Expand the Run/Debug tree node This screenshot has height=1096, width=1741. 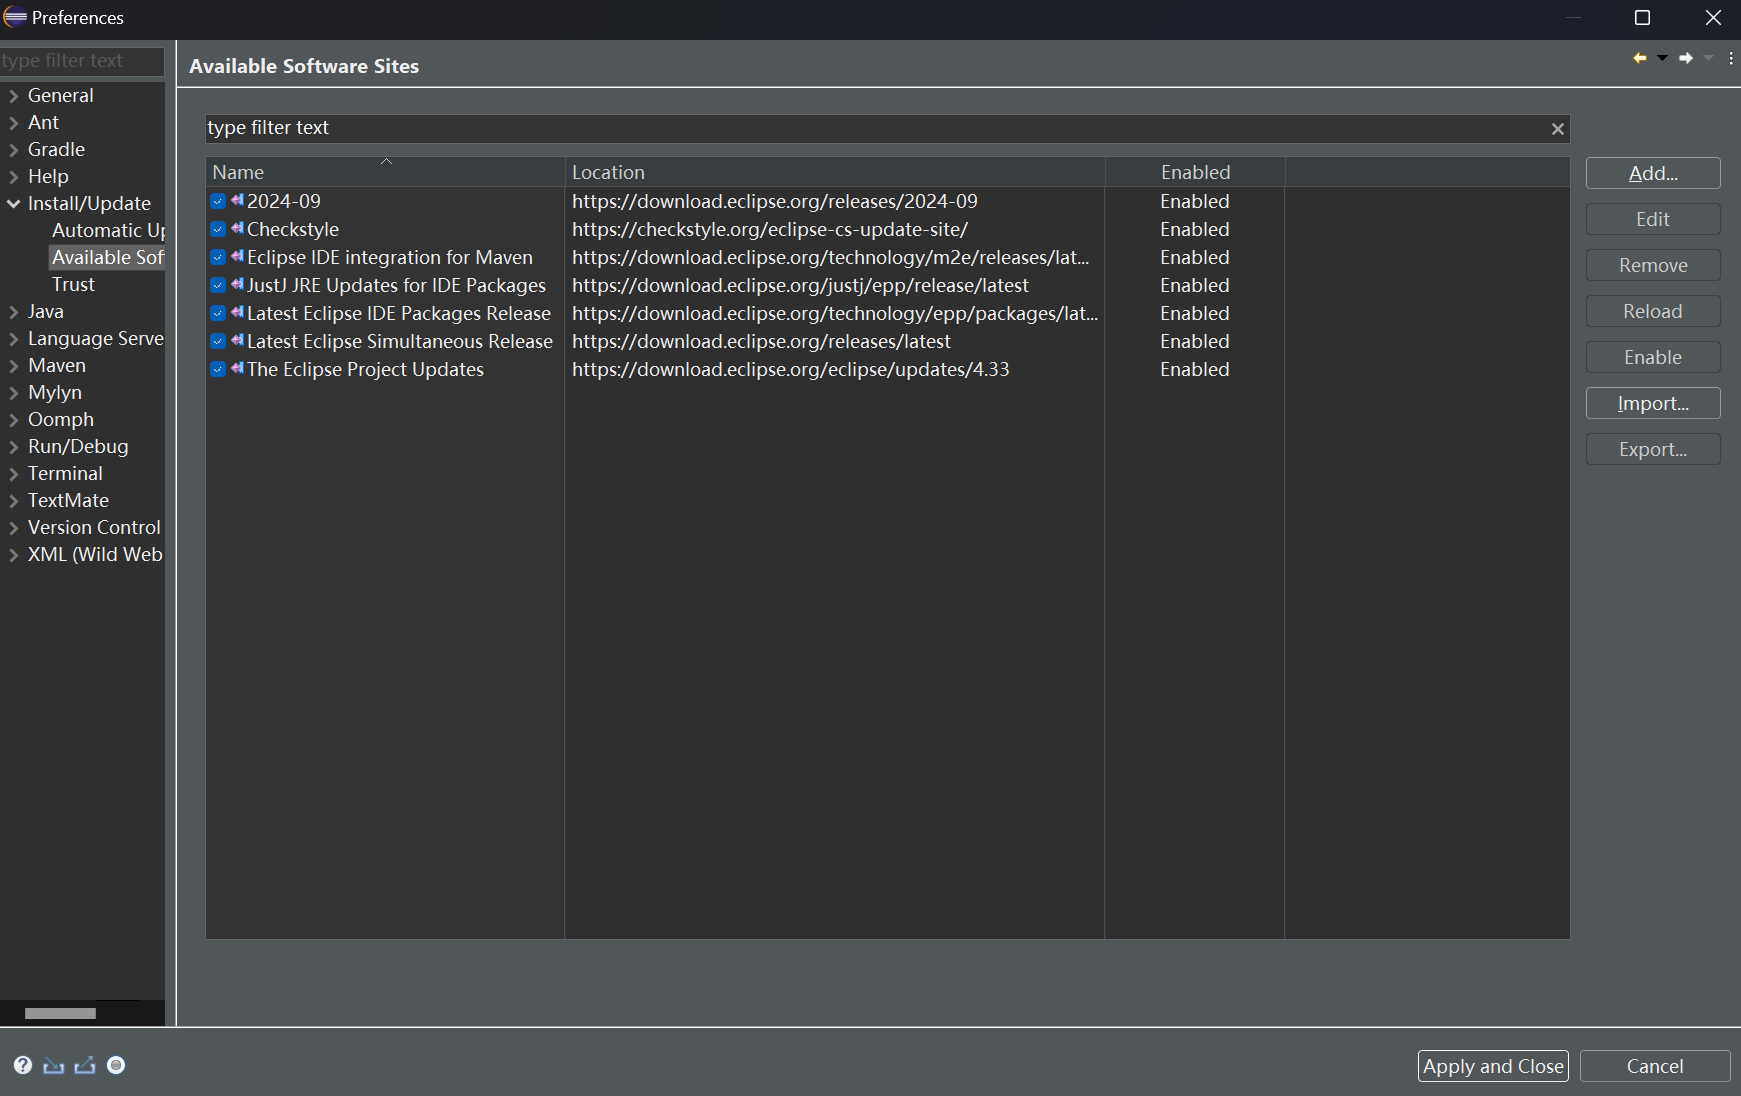point(14,447)
